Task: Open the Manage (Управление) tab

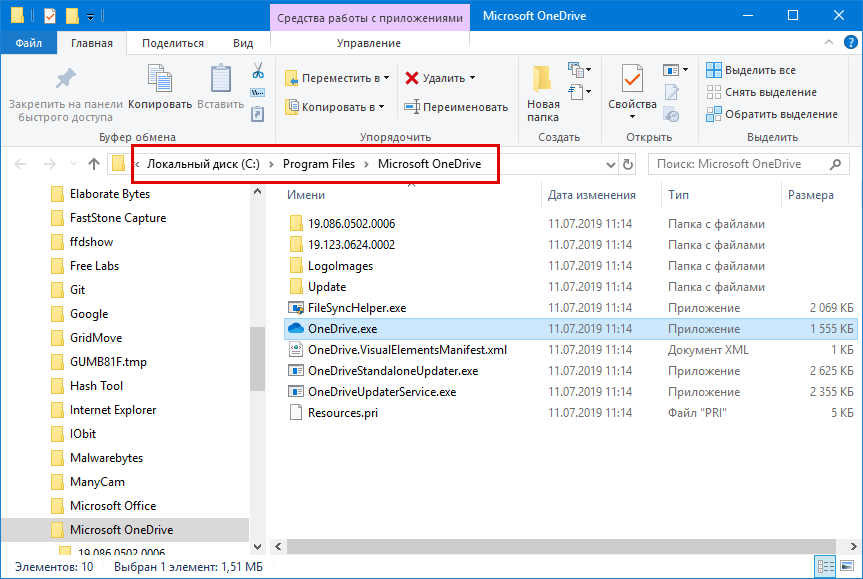Action: click(x=369, y=43)
